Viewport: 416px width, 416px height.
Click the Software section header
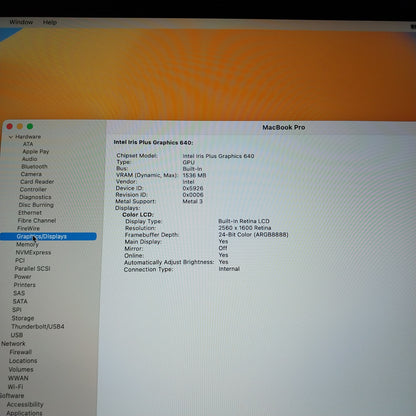(x=12, y=396)
